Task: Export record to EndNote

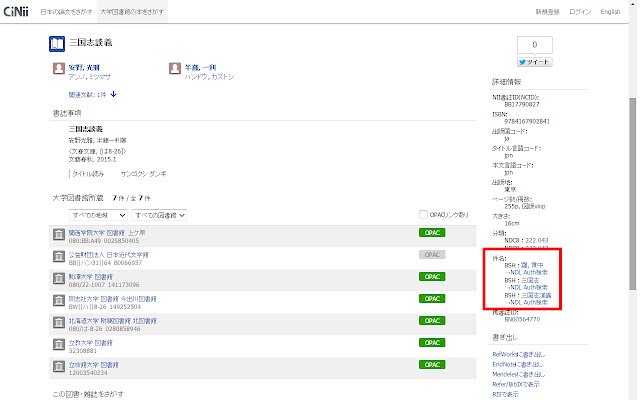Action: pyautogui.click(x=518, y=364)
